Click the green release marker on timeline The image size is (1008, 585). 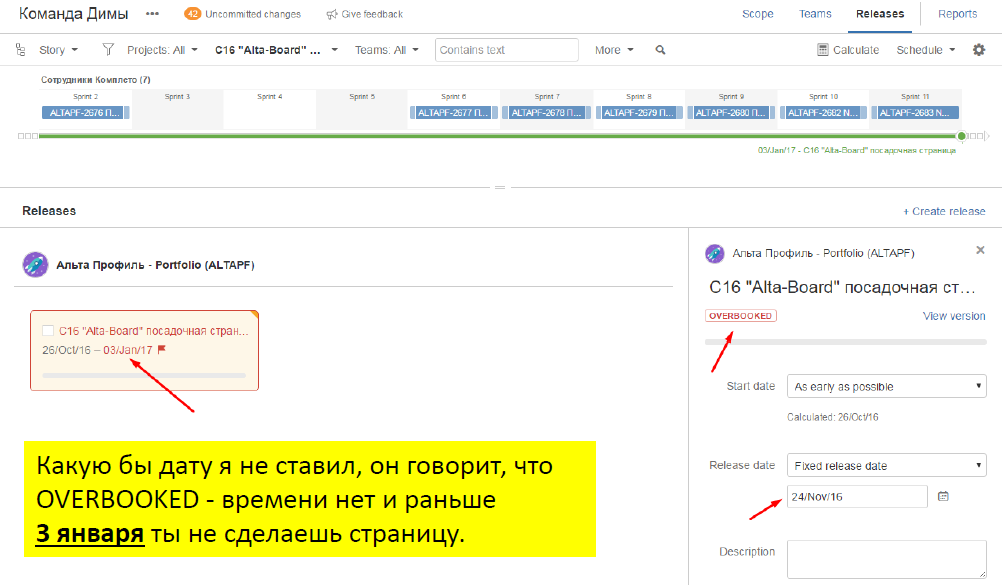961,135
